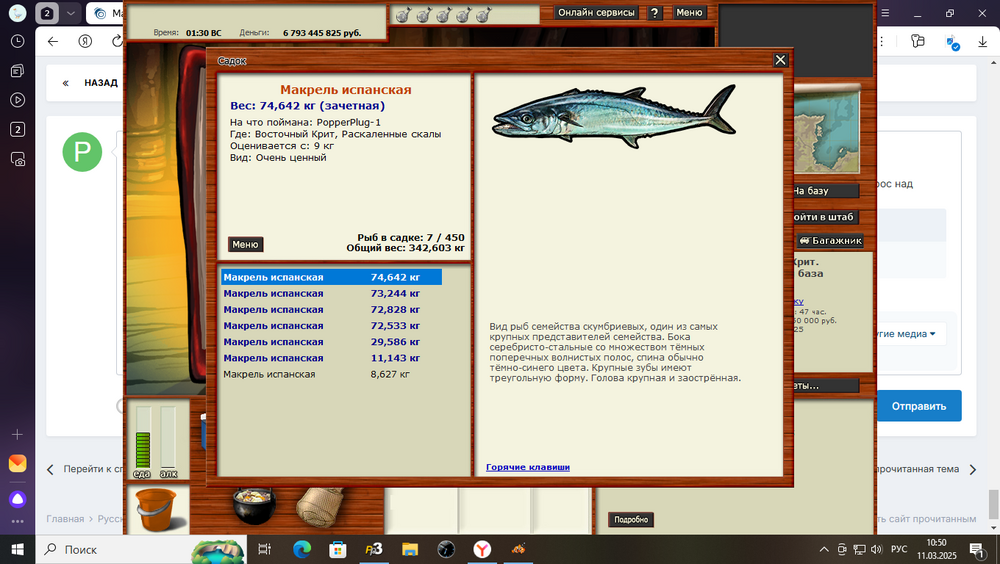This screenshot has width=1000, height=564.
Task: Click the orange bucket icon
Action: 155,509
